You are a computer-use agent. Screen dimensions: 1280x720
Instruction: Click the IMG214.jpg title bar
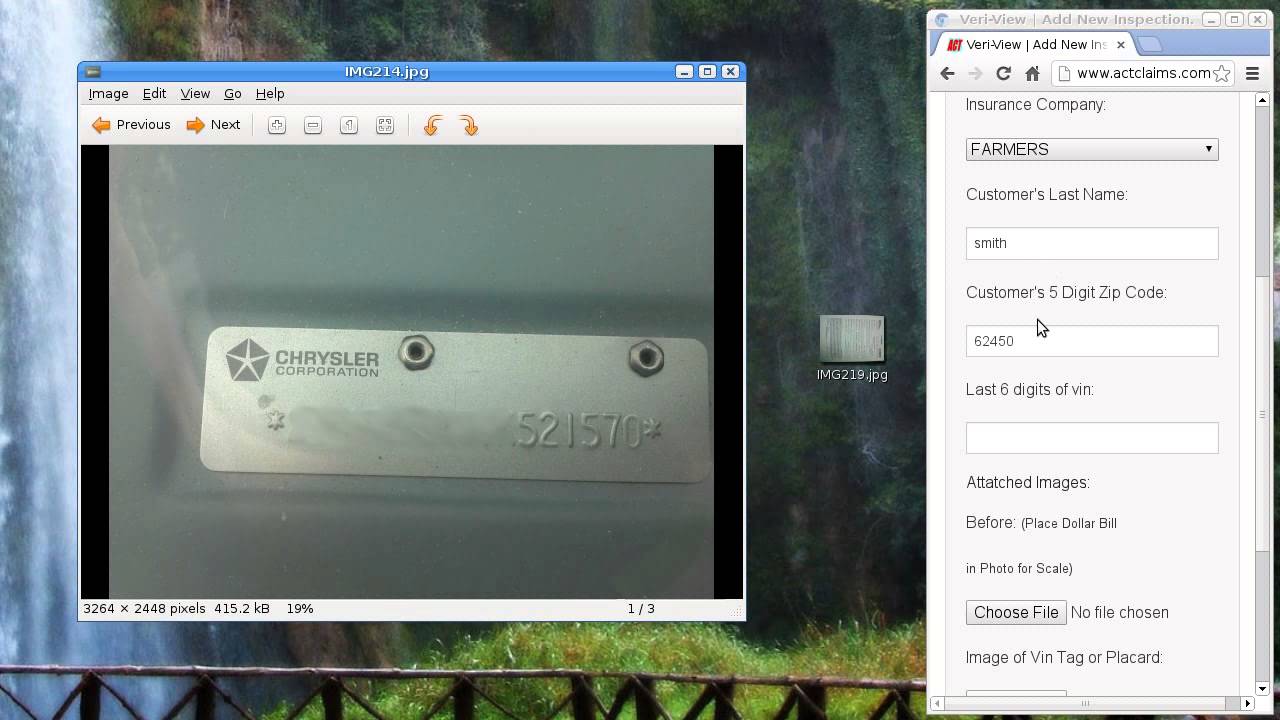tap(386, 72)
